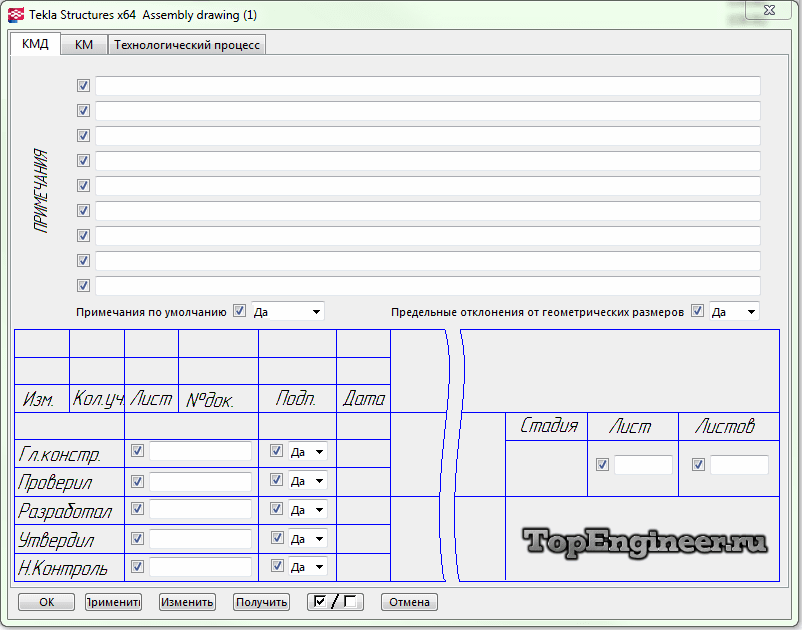The width and height of the screenshot is (802, 630).
Task: Click the Отмена button
Action: 409,602
